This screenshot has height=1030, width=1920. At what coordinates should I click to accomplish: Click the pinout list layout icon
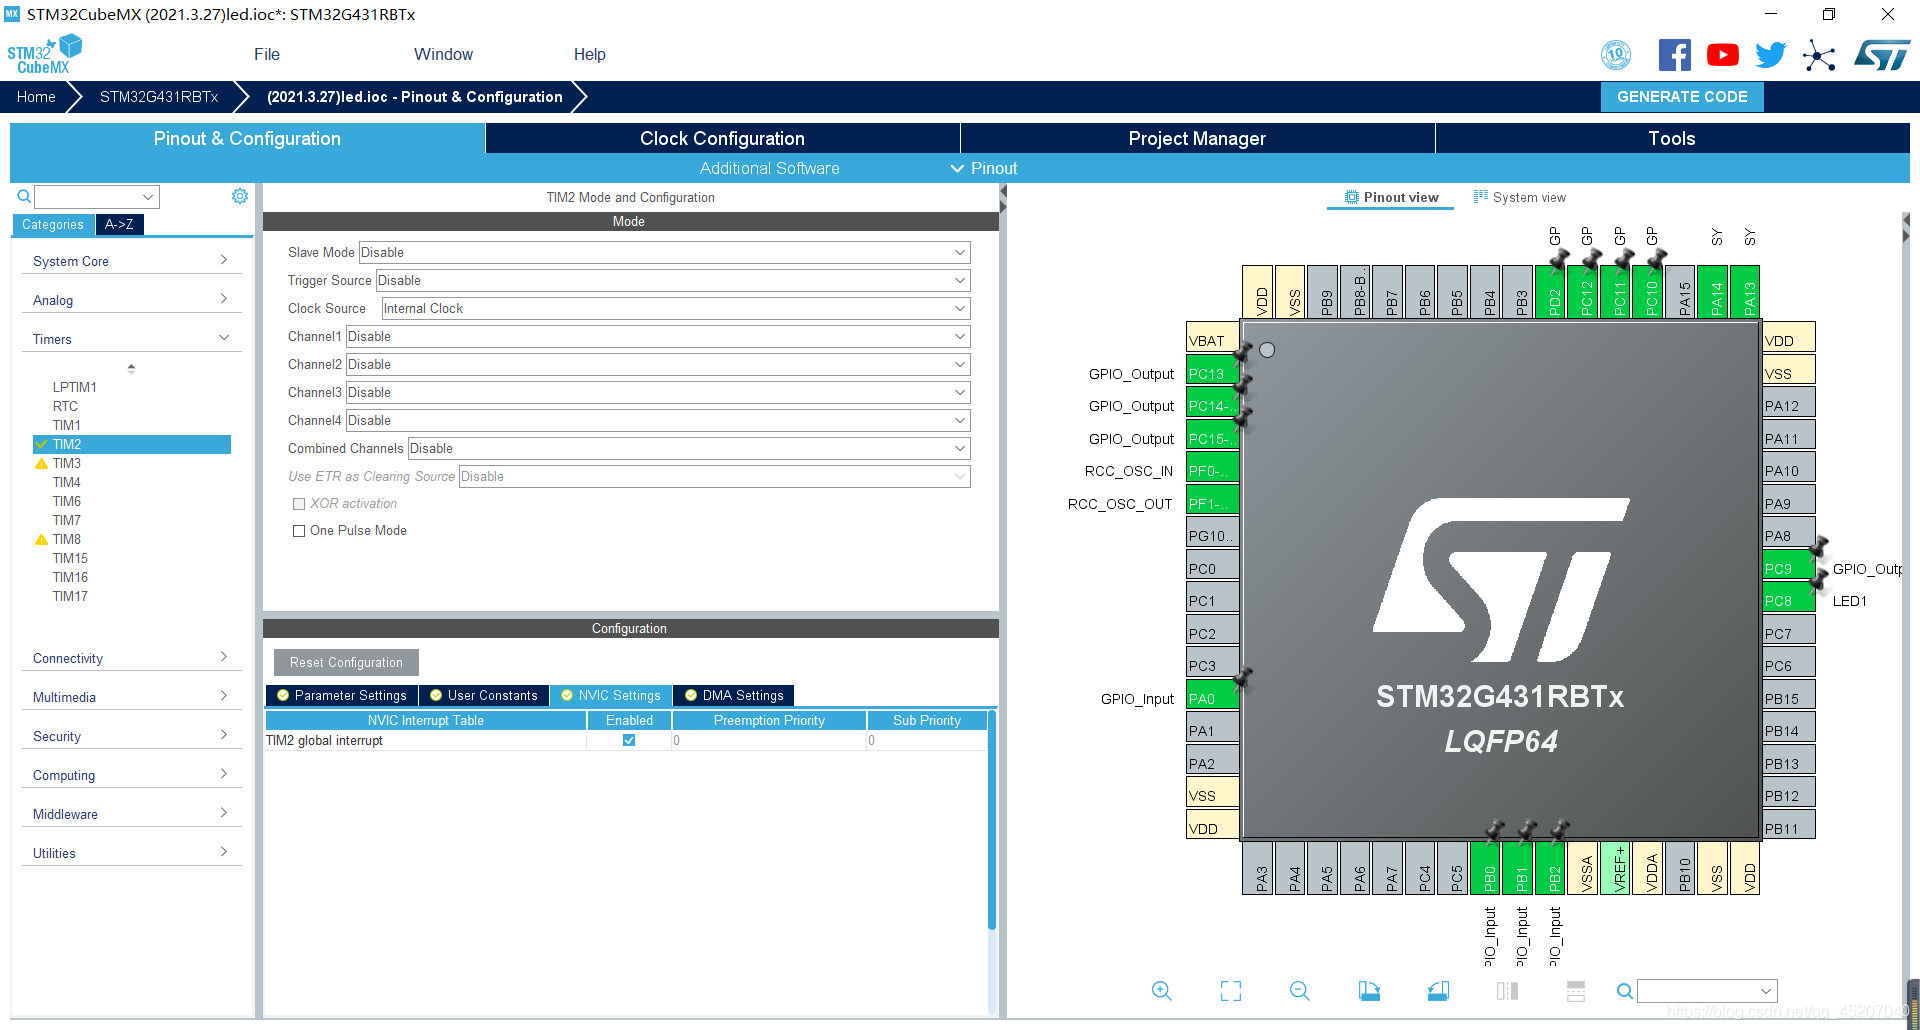pos(1576,991)
